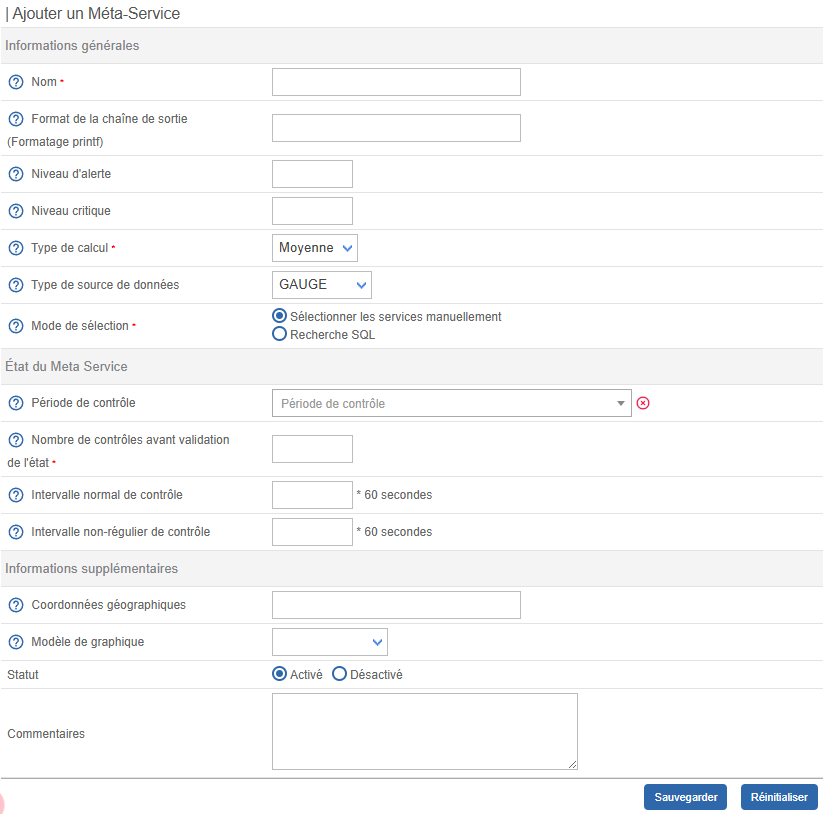Click help icon next to Mode de sélection

16,326
